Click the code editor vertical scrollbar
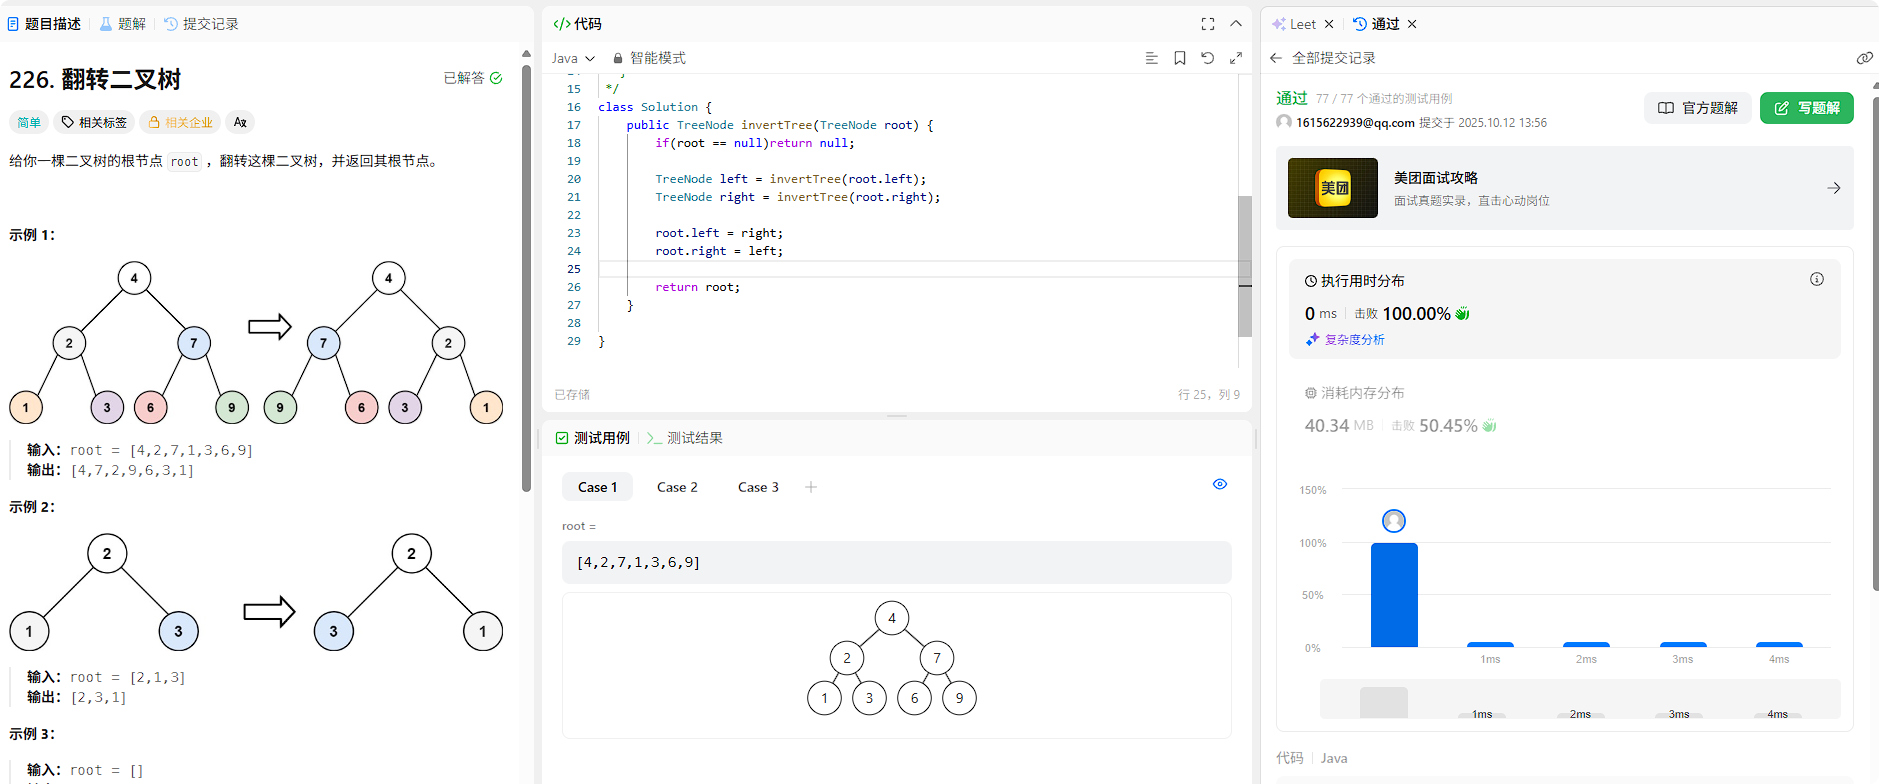The image size is (1879, 784). point(1245,266)
